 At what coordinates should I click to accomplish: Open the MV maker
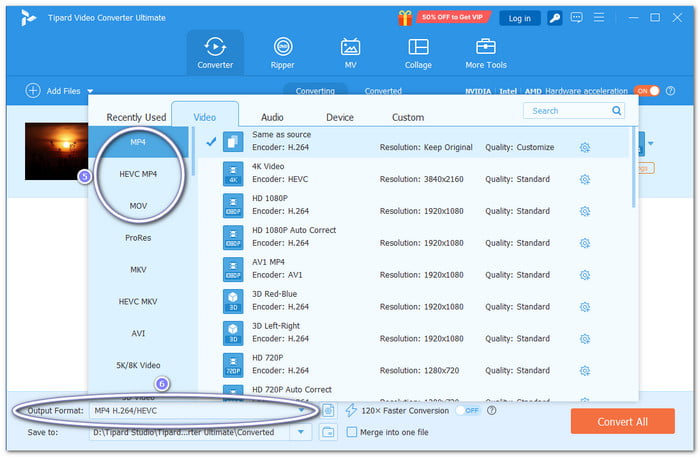(350, 53)
